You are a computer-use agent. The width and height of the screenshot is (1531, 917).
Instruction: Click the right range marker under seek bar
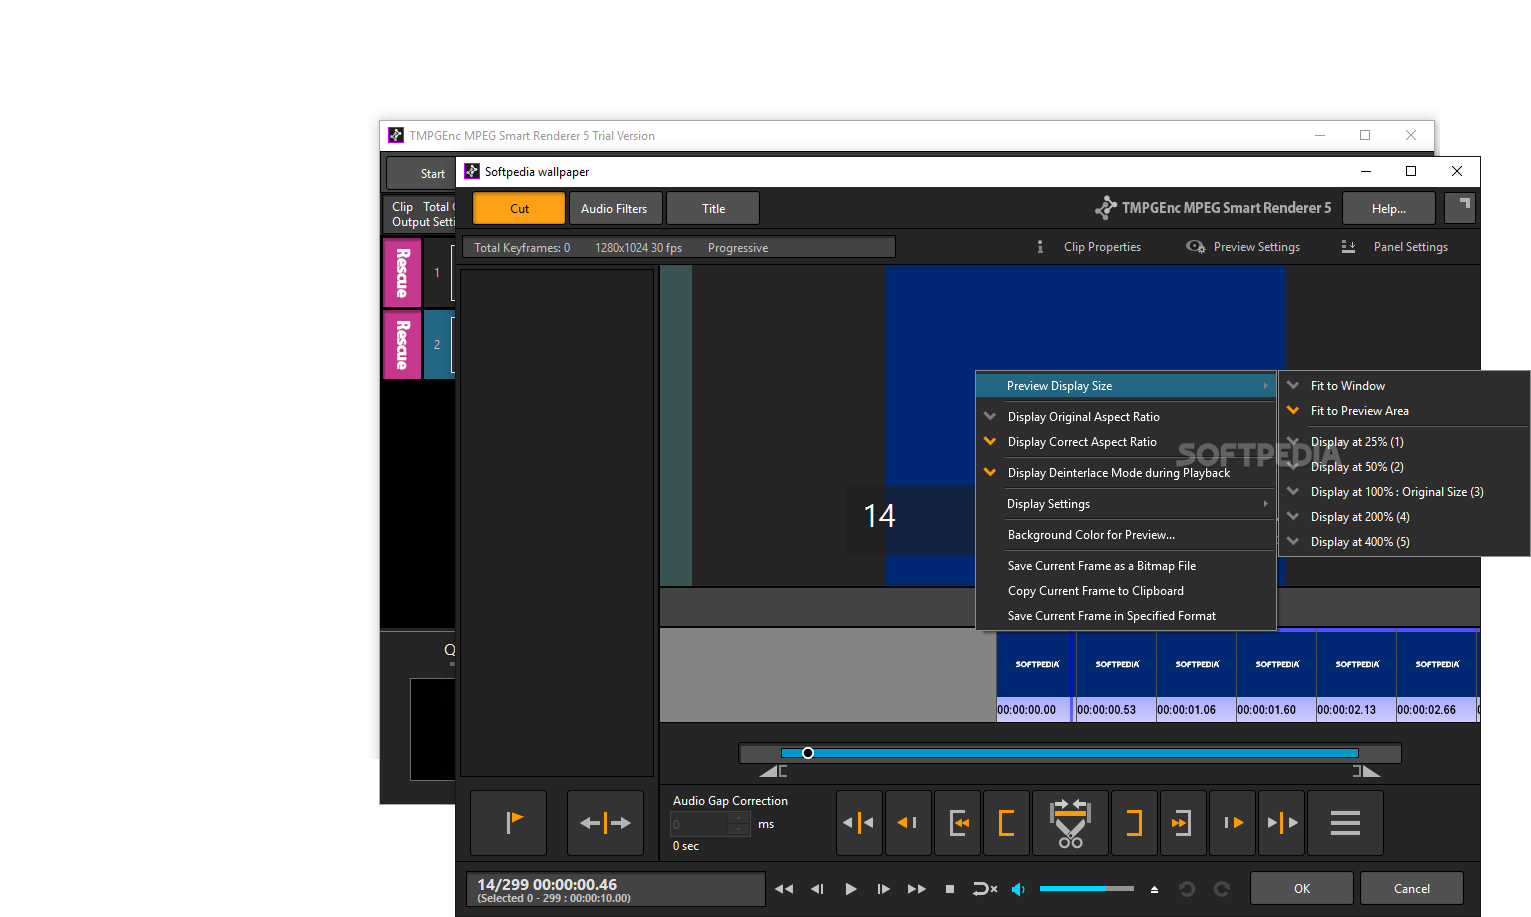(1366, 771)
